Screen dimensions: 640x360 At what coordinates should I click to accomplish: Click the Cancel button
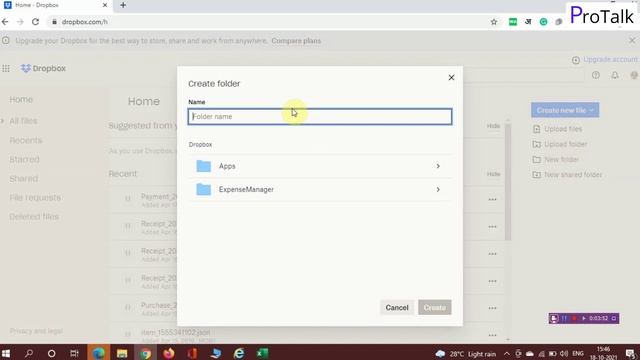pyautogui.click(x=397, y=308)
